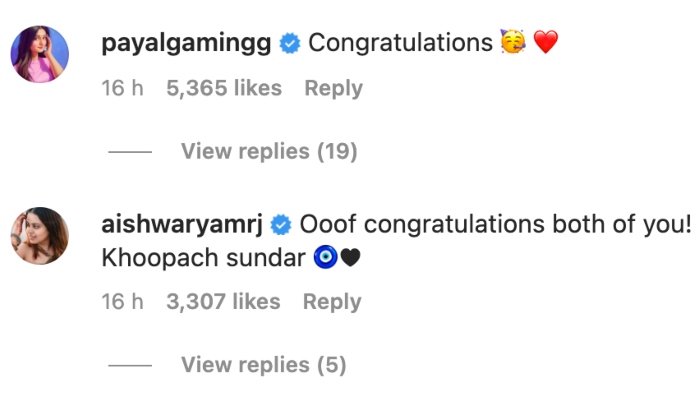The image size is (700, 400).
Task: Open payalgamingg's profile picture
Action: point(40,55)
